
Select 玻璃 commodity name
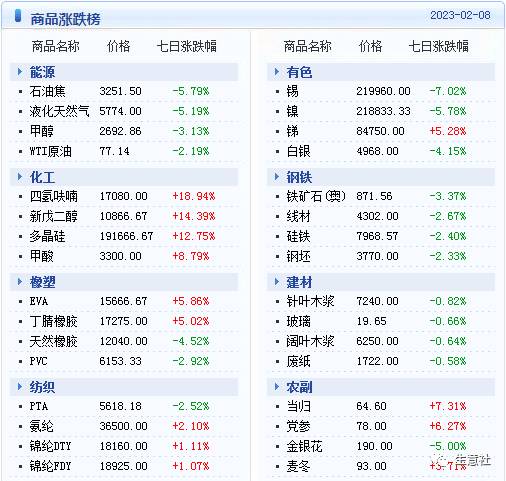coord(298,321)
